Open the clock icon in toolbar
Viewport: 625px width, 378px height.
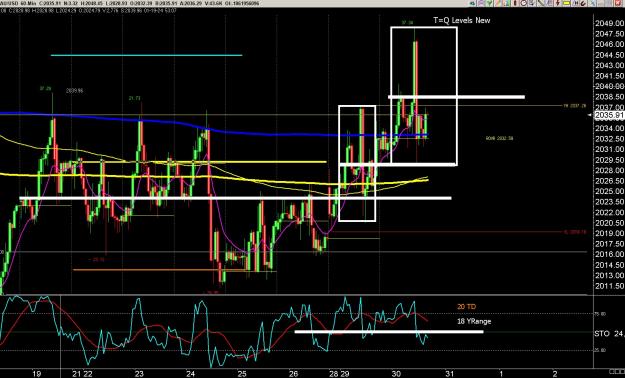[523, 3]
